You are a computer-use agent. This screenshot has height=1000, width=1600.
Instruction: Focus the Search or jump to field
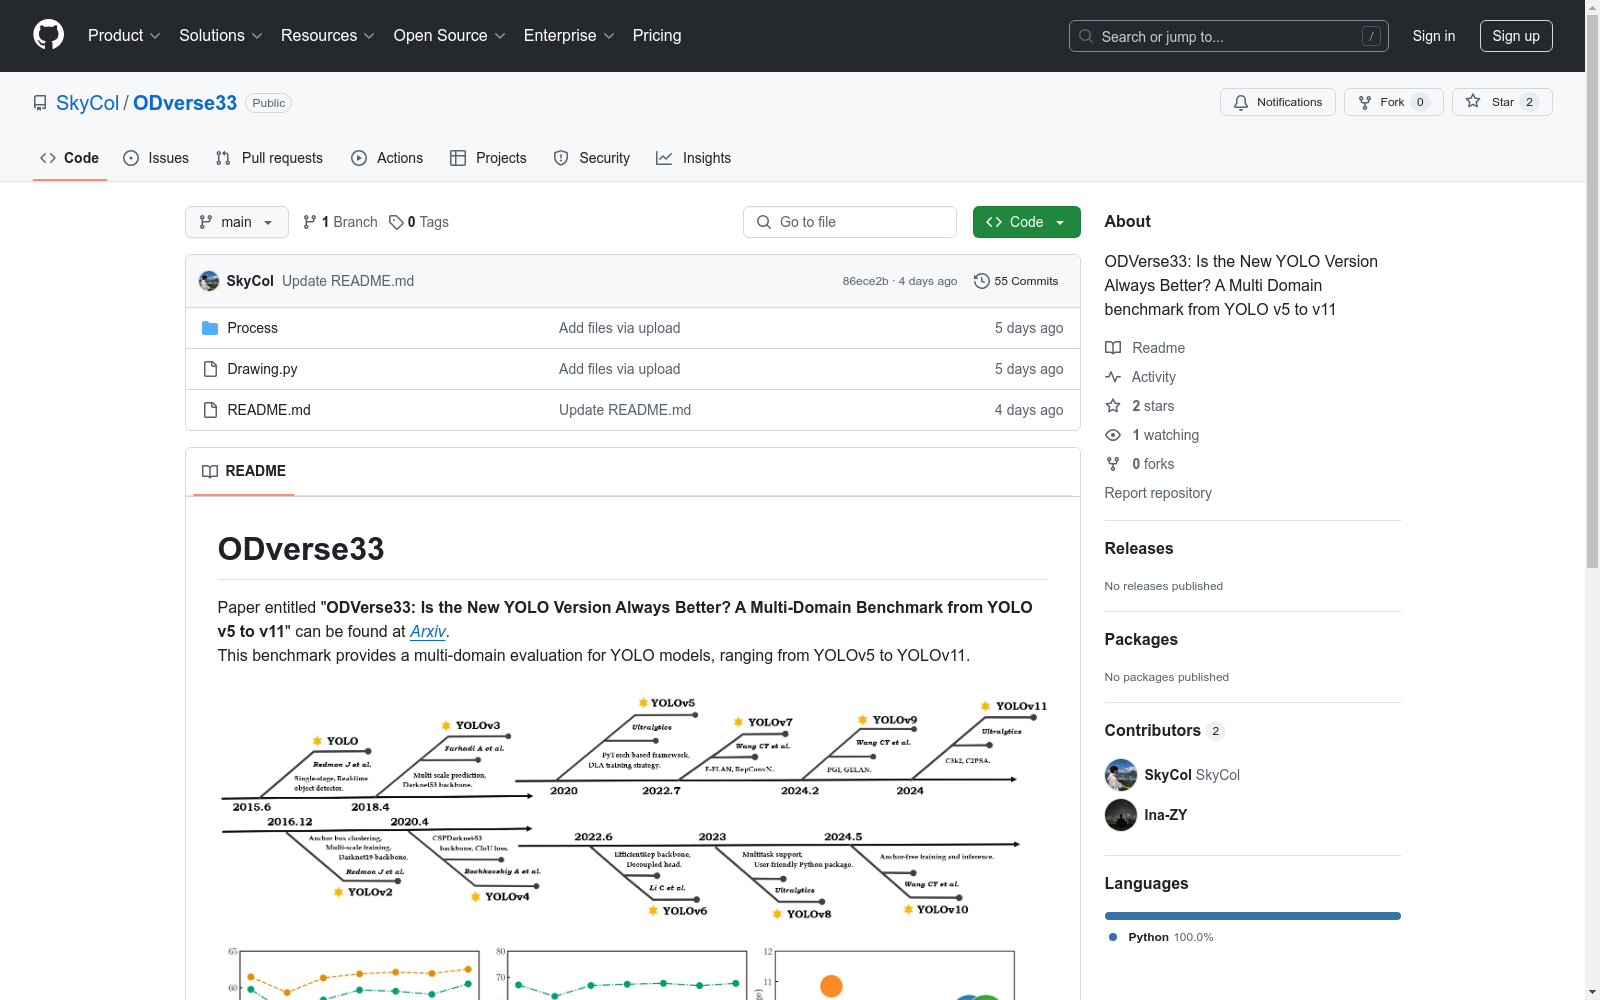point(1228,36)
